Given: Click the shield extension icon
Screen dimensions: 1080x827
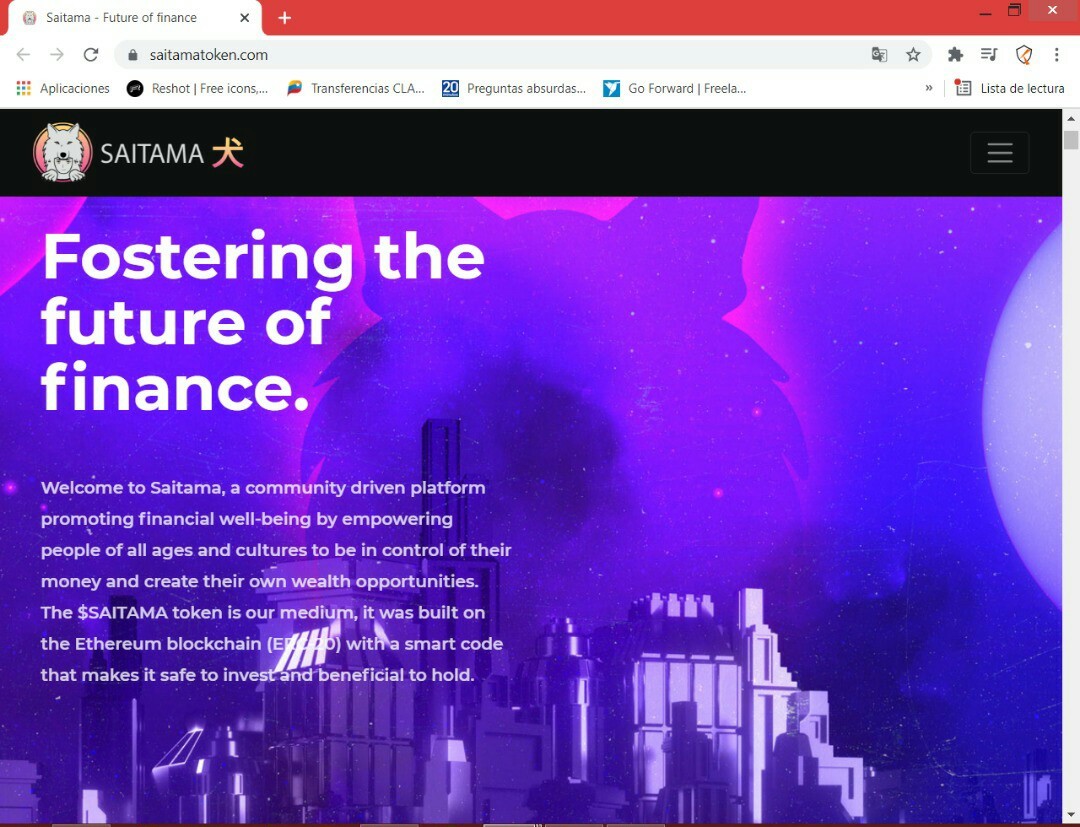Looking at the screenshot, I should pos(1024,54).
